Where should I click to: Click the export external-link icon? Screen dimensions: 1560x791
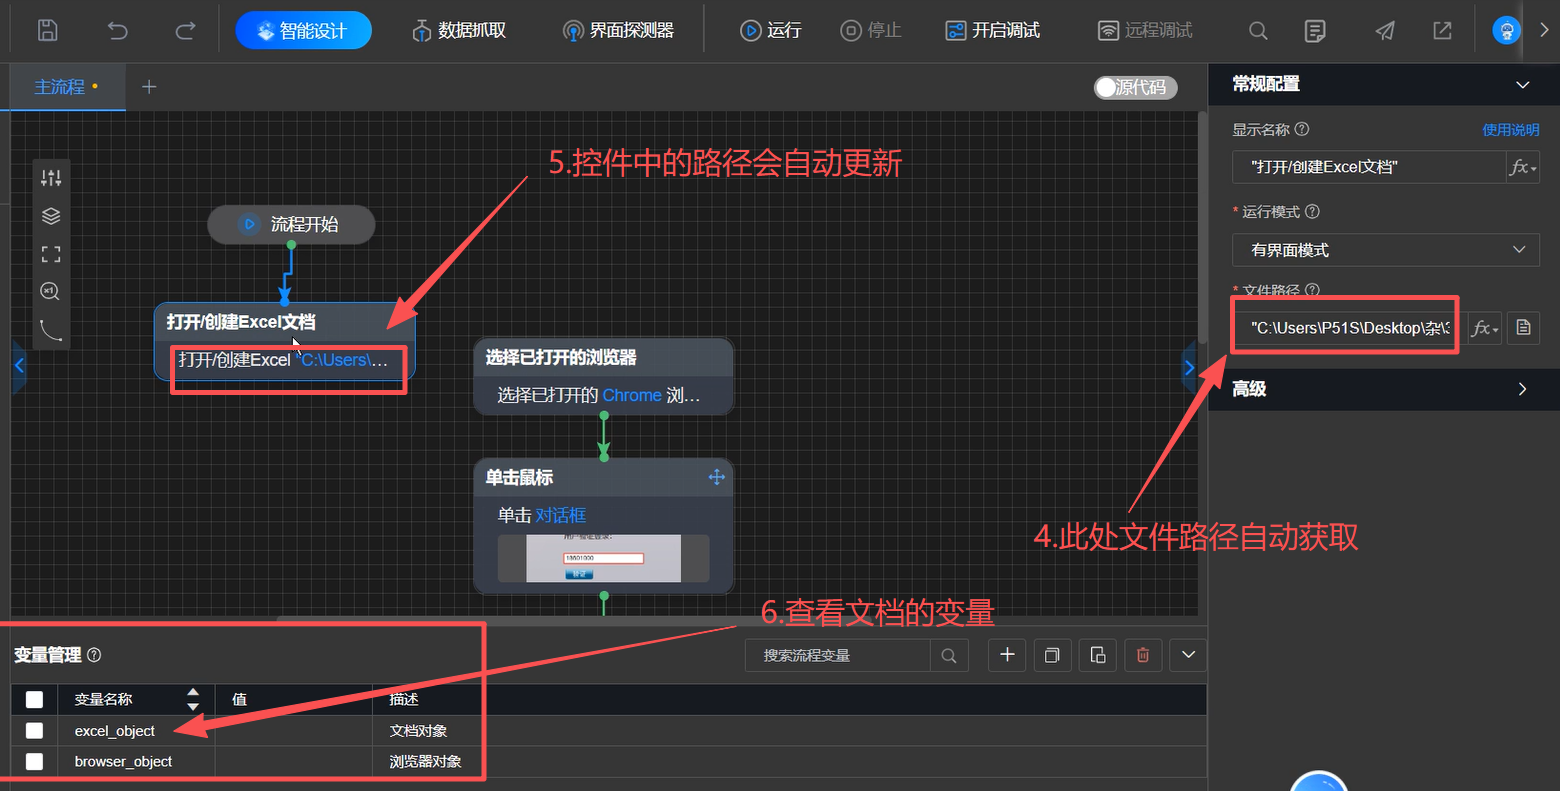point(1442,31)
